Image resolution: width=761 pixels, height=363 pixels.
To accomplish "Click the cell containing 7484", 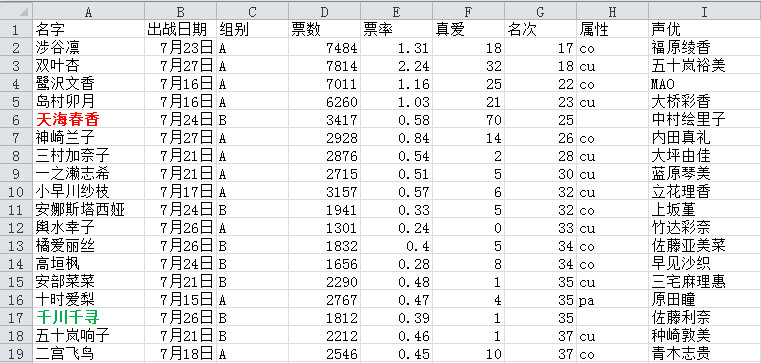I will [x=325, y=48].
